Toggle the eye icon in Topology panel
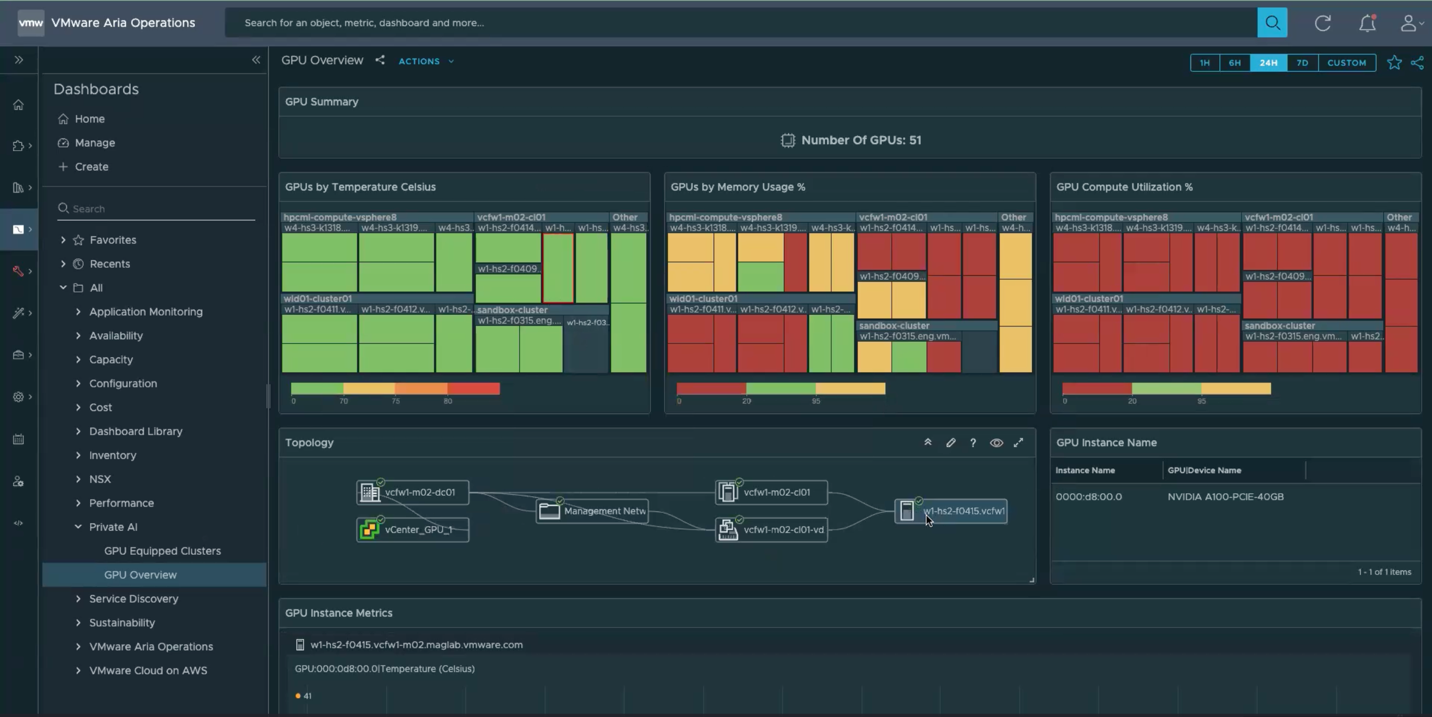Image resolution: width=1432 pixels, height=717 pixels. 996,443
